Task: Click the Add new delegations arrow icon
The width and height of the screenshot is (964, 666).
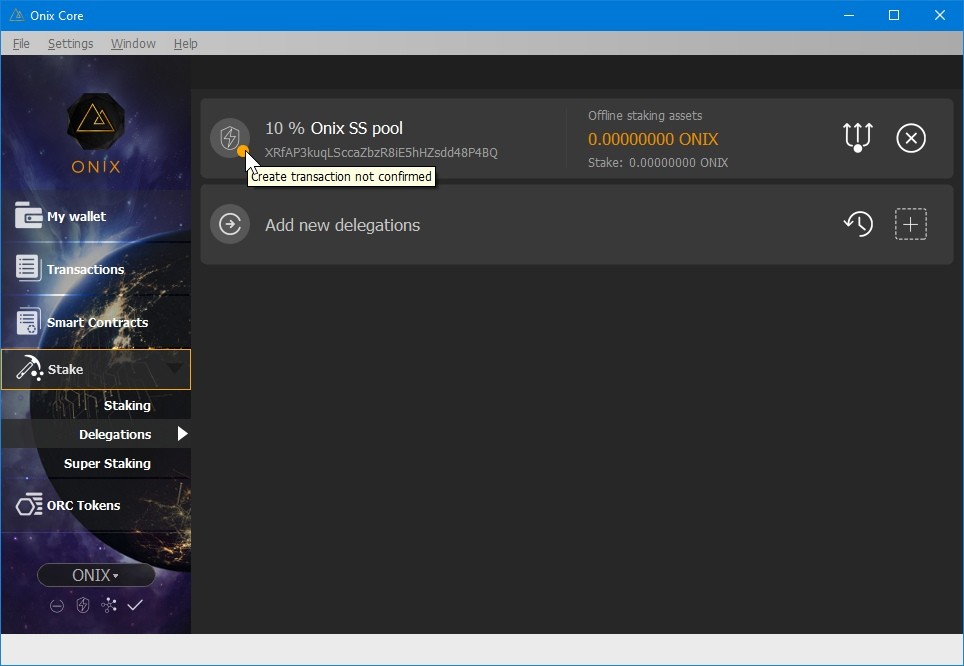Action: pos(230,224)
